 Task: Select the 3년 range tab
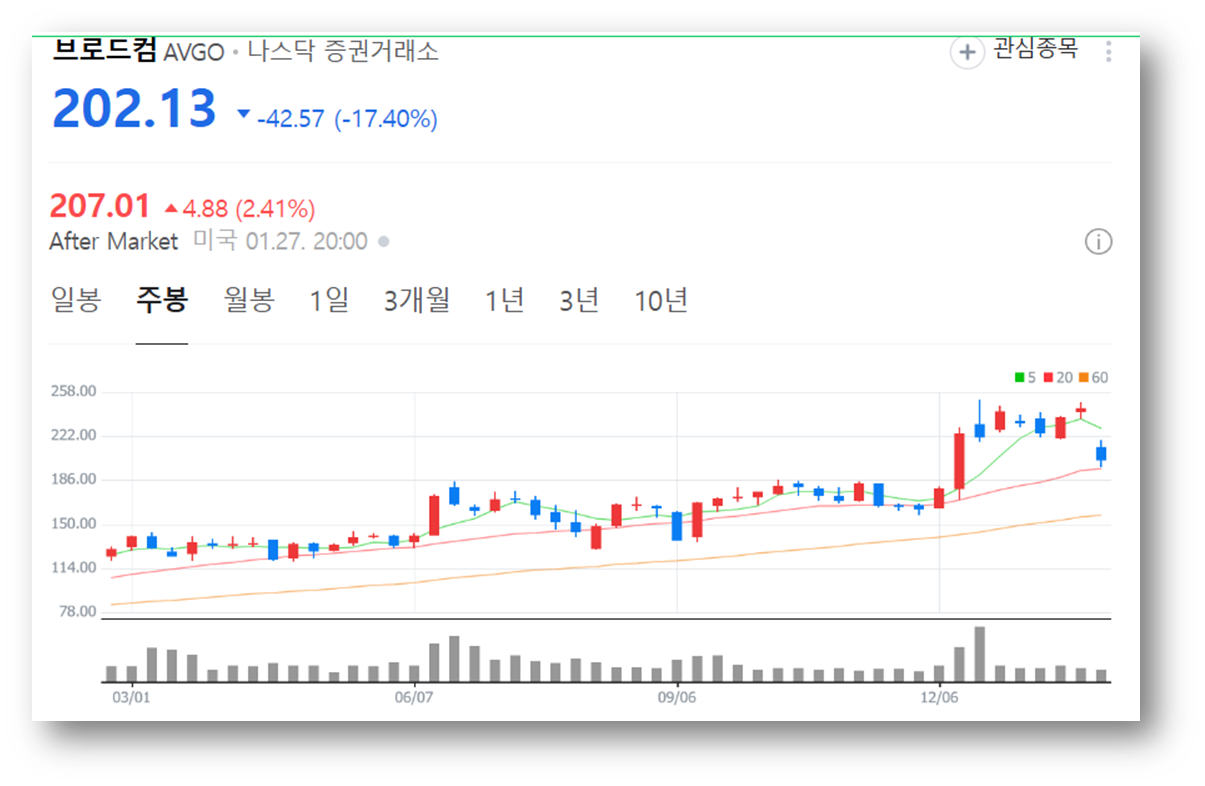coord(579,300)
